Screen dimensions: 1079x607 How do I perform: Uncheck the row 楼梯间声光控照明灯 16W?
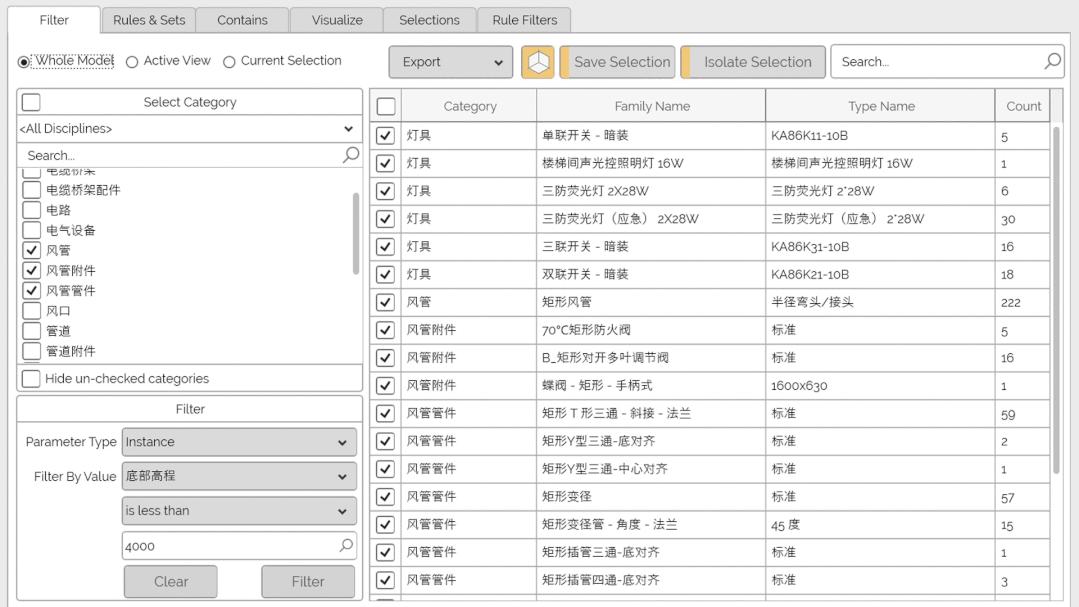[385, 163]
